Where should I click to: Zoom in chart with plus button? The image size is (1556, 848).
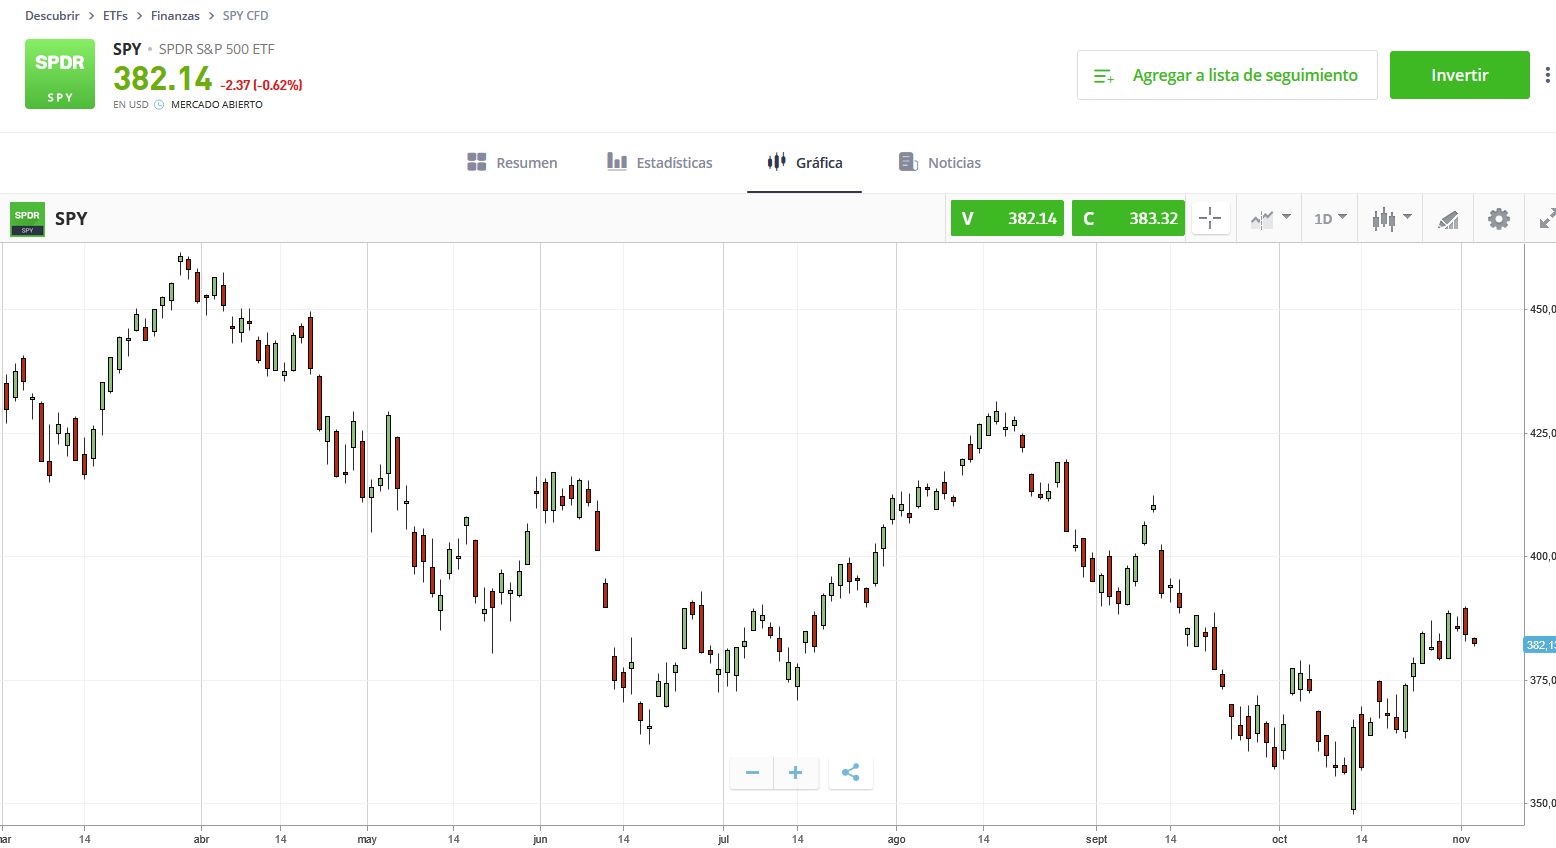[x=795, y=772]
